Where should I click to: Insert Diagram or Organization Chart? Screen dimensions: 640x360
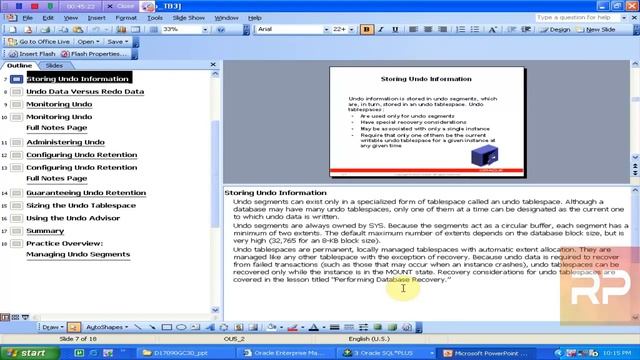click(224, 327)
